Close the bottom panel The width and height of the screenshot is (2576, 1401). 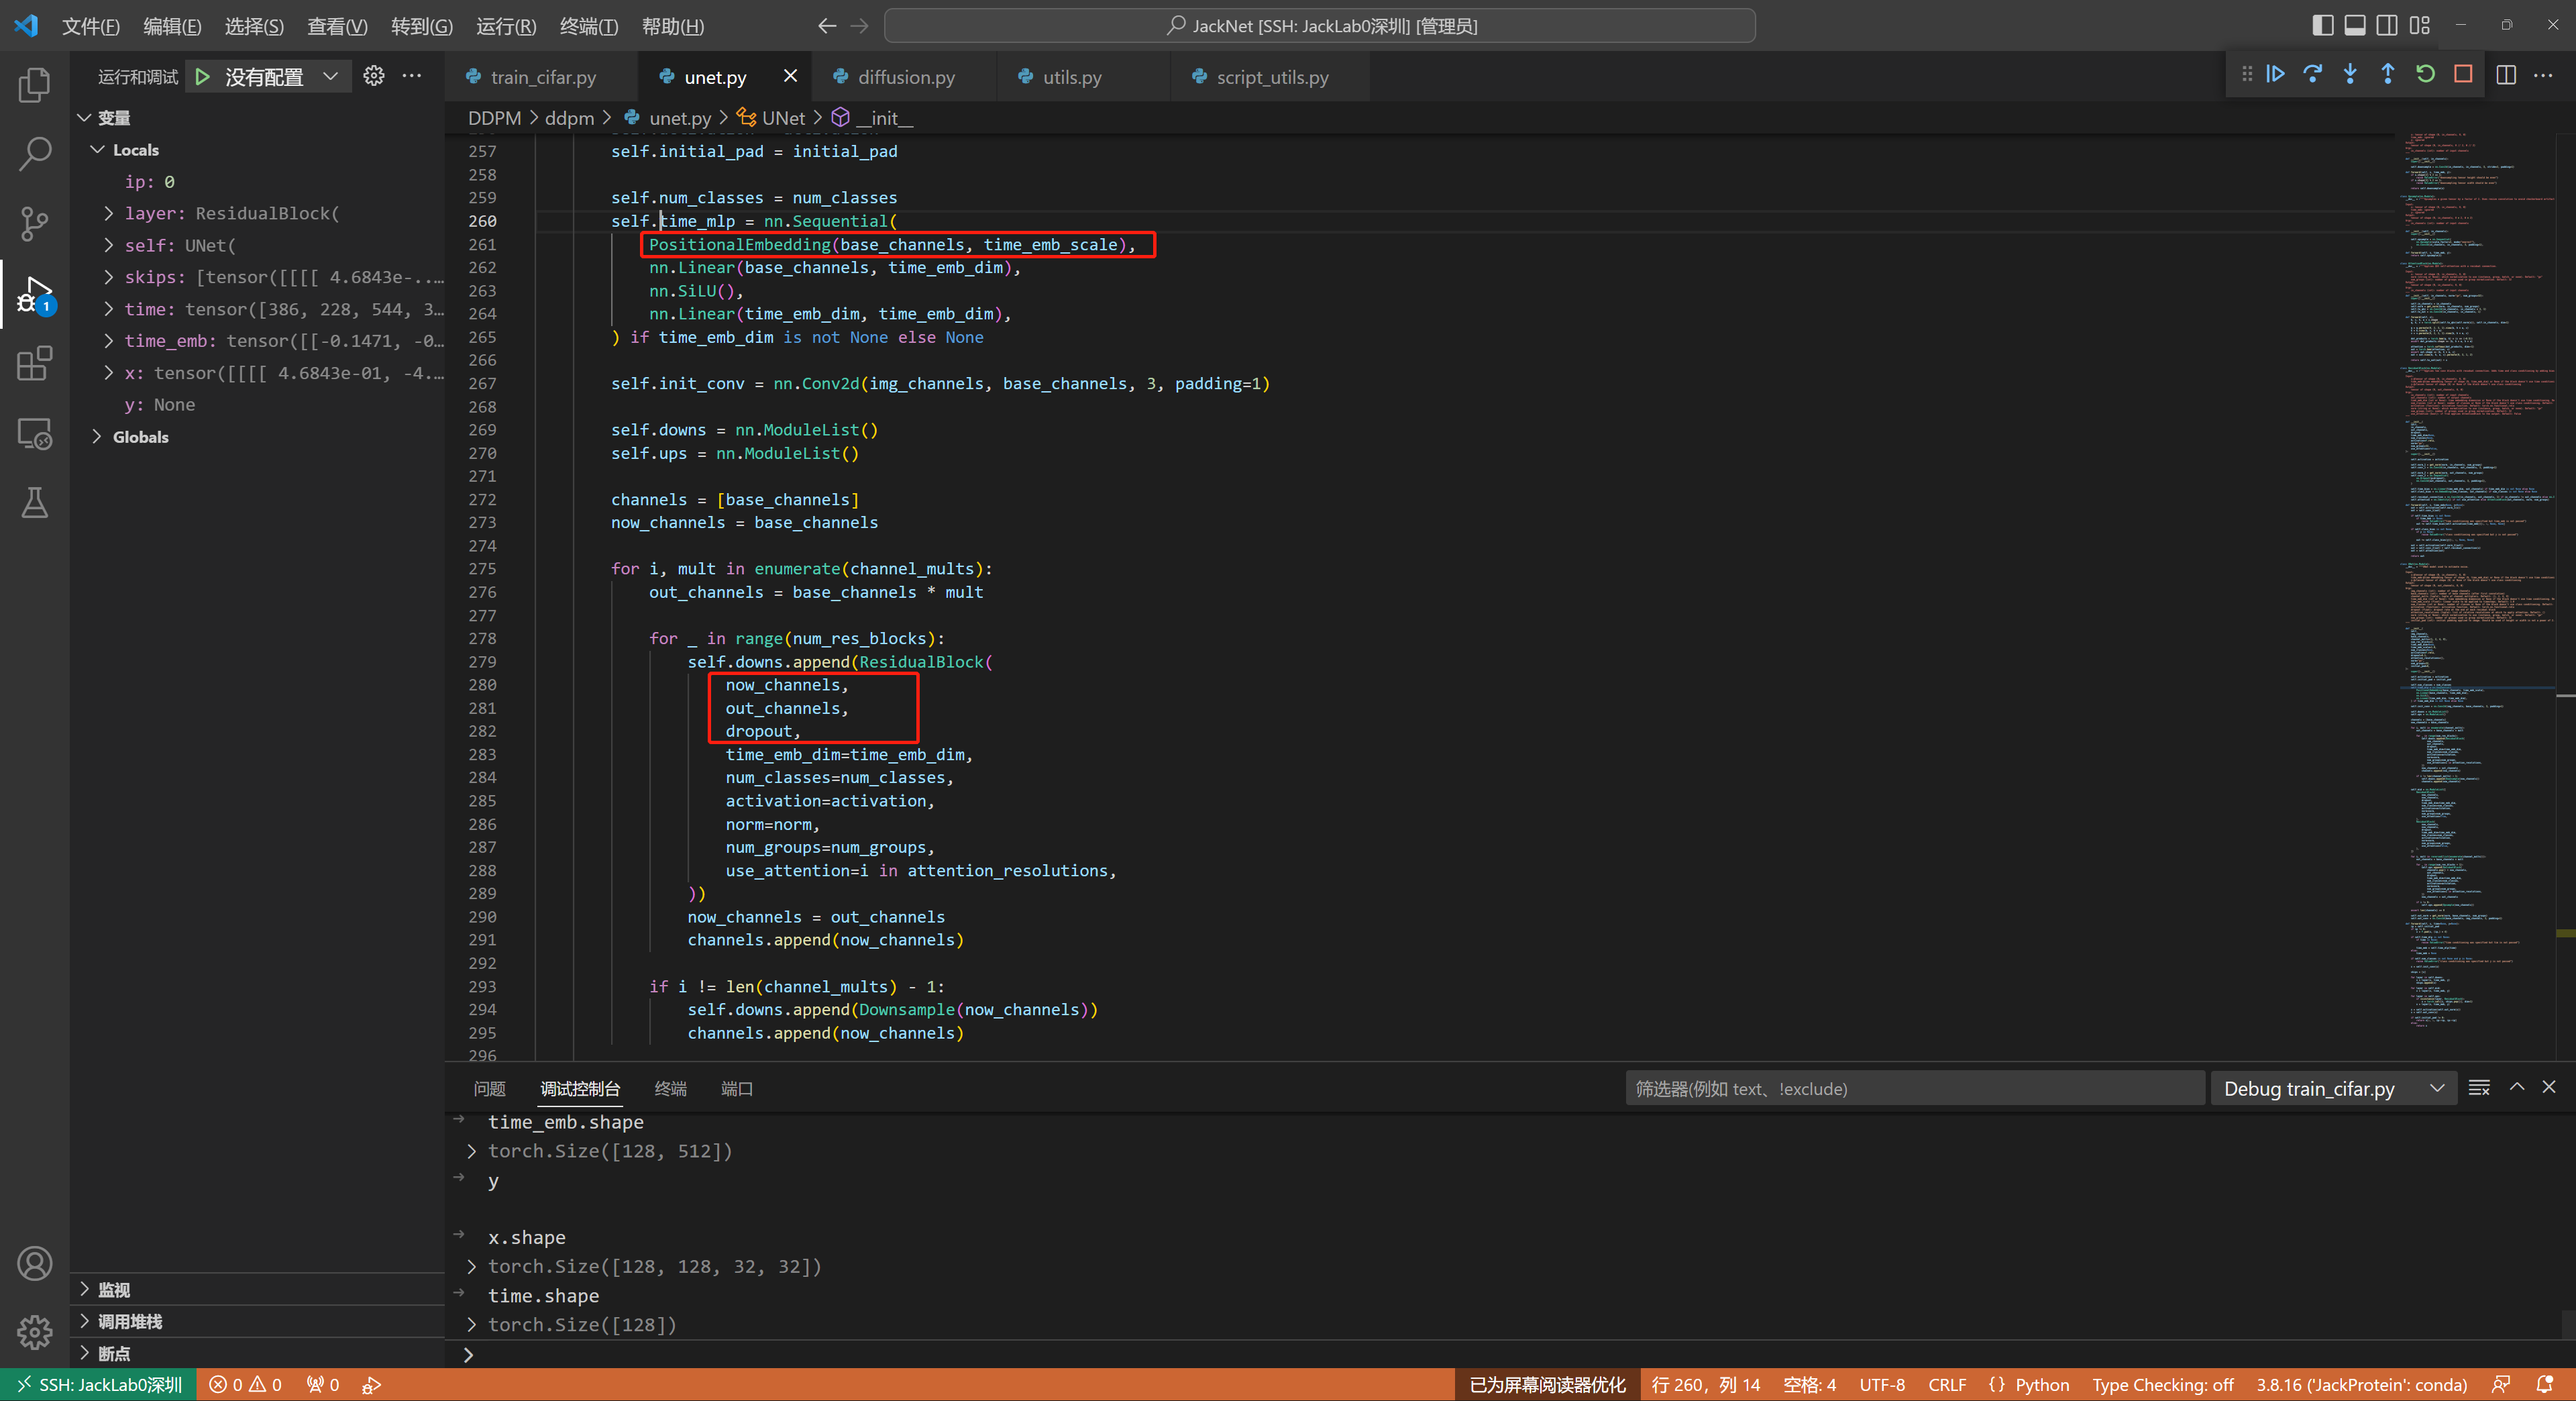[x=2549, y=1088]
